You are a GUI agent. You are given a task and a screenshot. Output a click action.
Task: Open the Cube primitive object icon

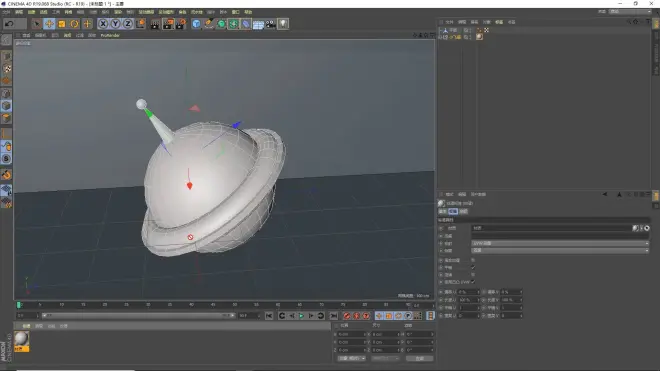[x=196, y=24]
